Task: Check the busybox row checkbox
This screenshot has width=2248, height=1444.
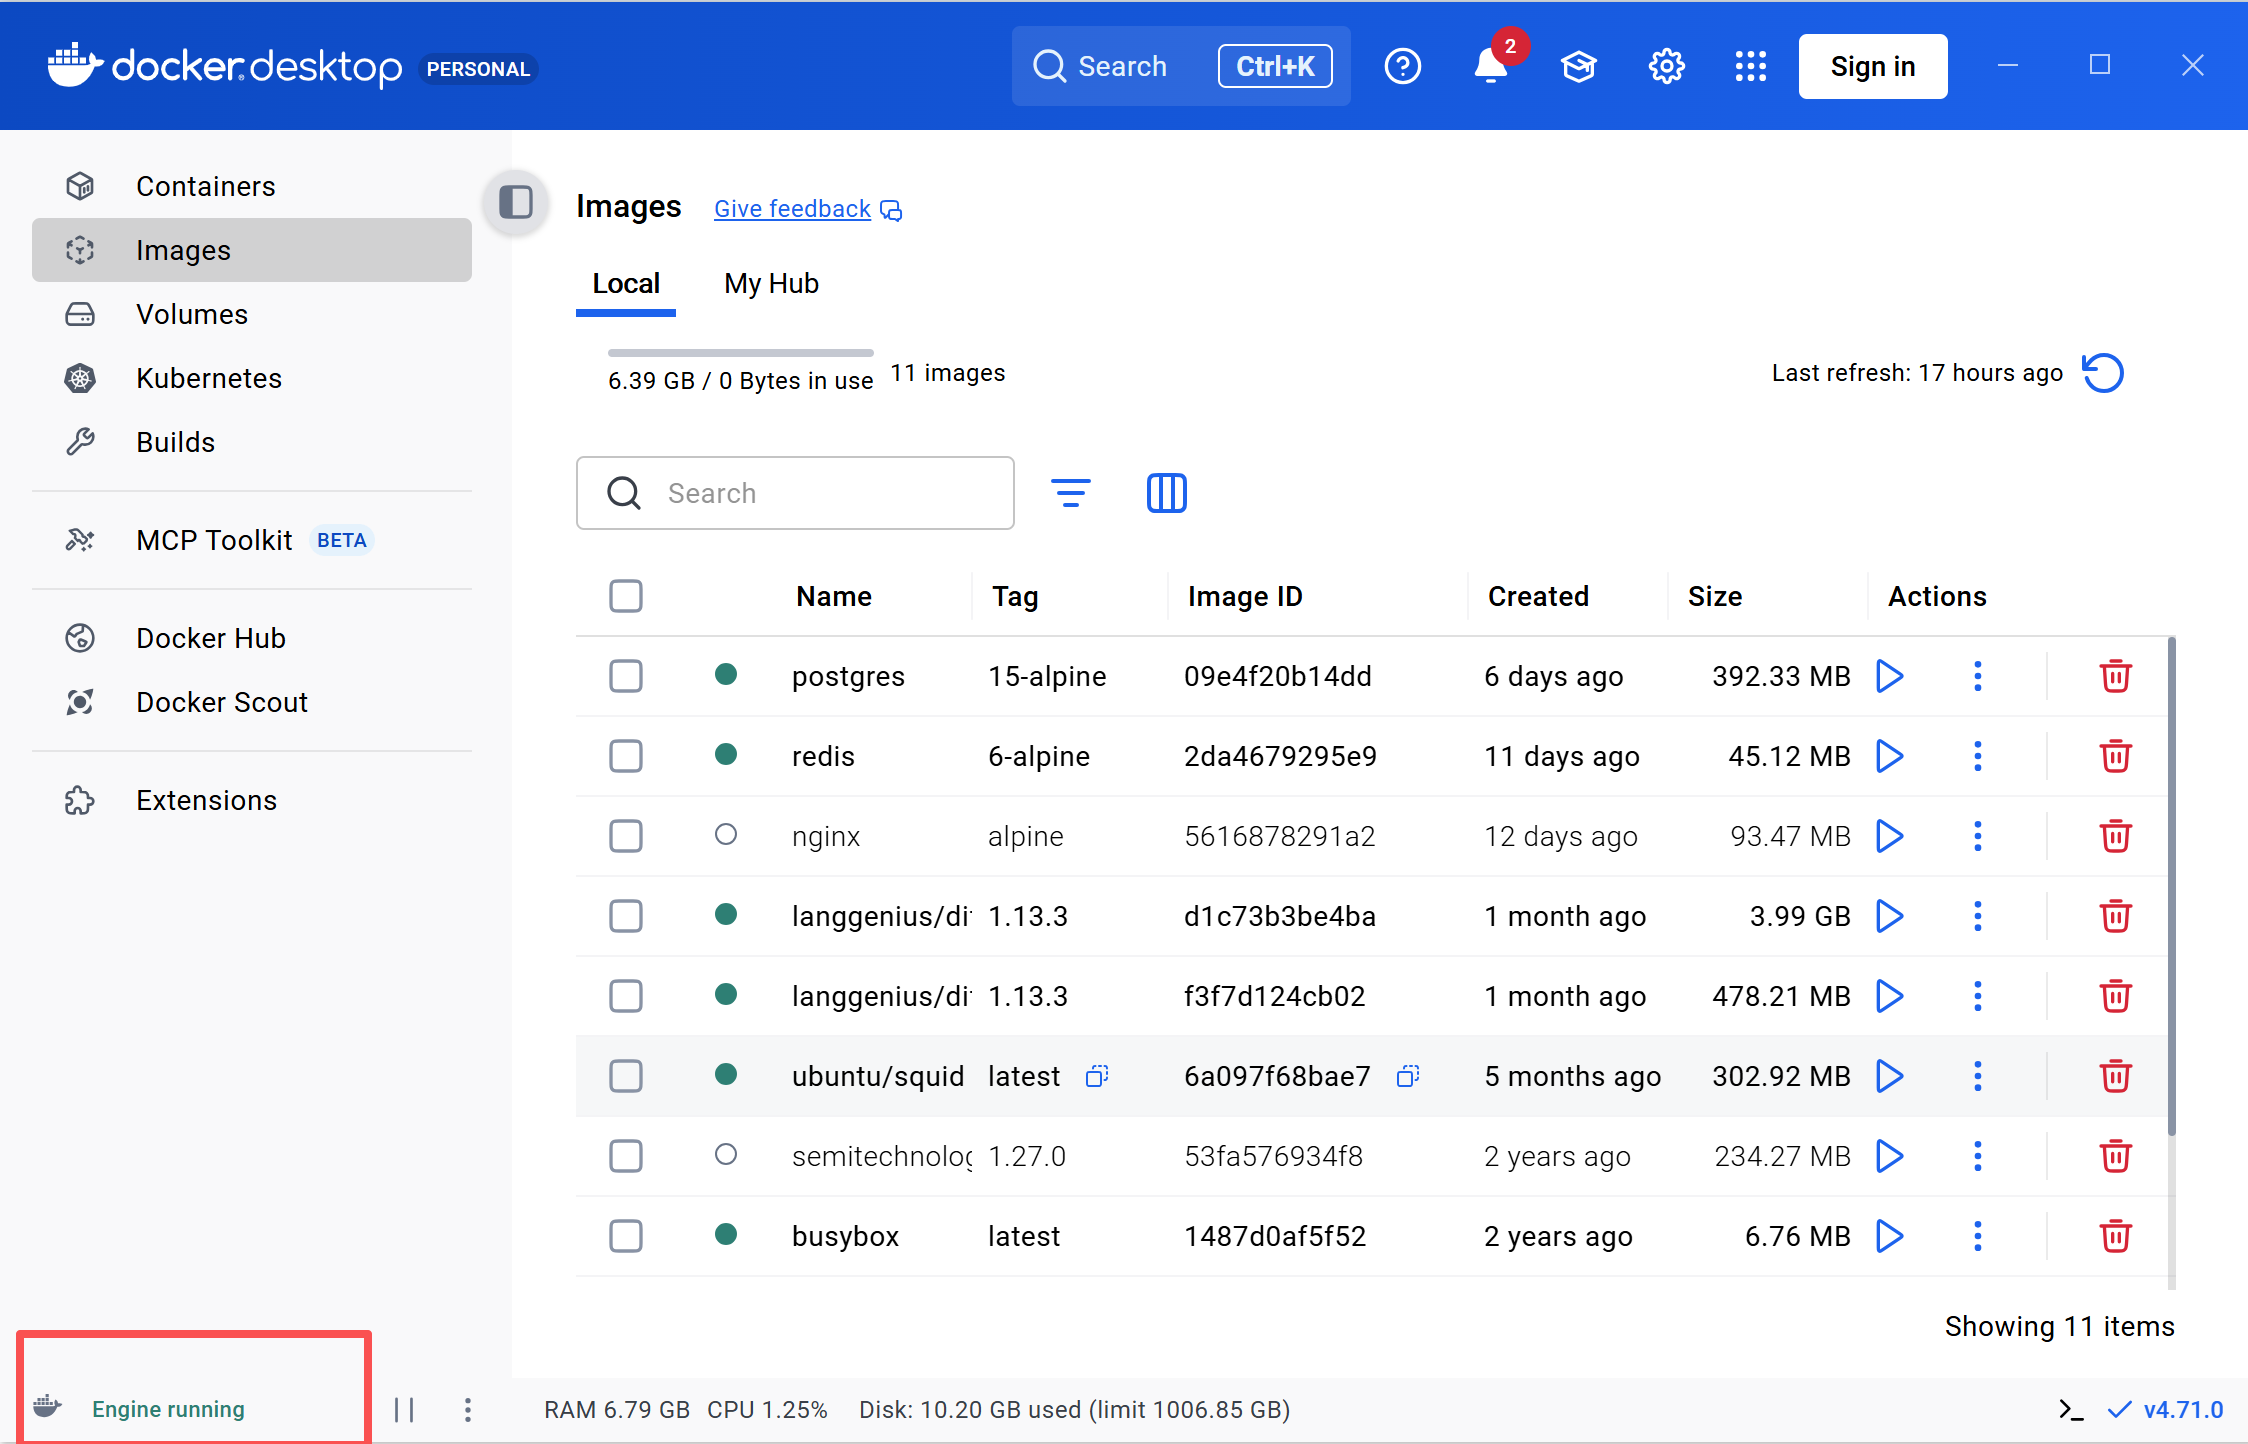Action: 626,1236
